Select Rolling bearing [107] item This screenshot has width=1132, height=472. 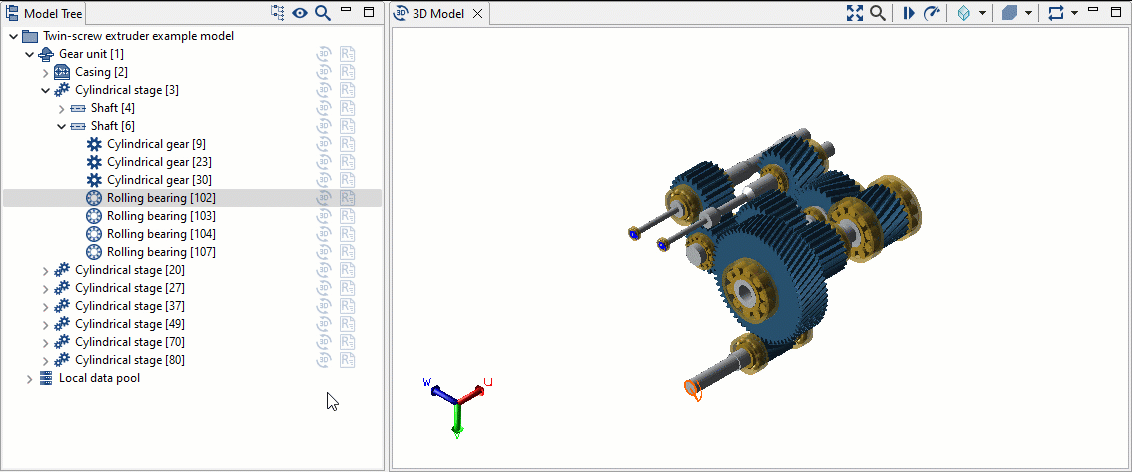click(162, 252)
